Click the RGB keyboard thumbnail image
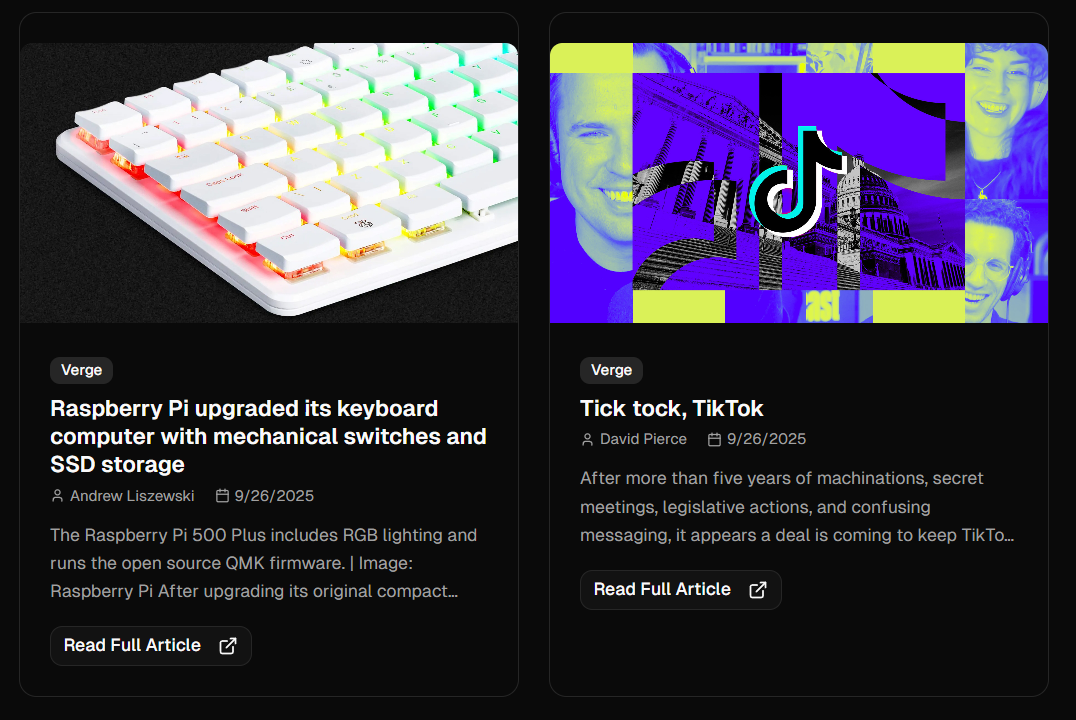Viewport: 1076px width, 720px height. coord(269,183)
